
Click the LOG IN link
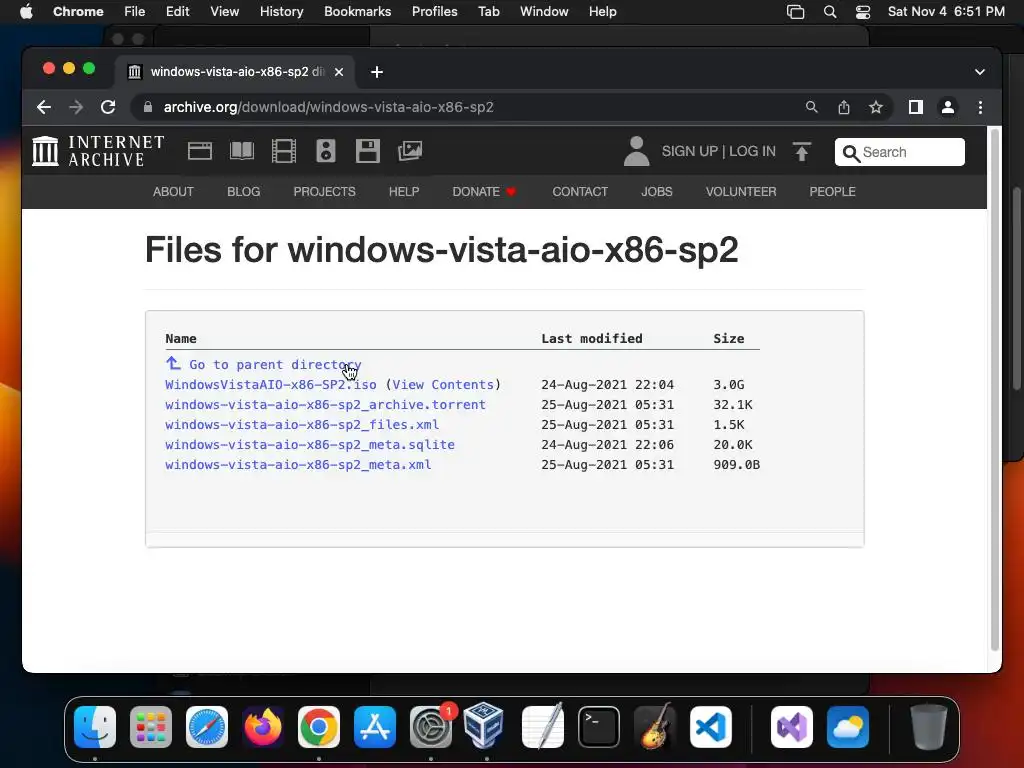point(752,151)
